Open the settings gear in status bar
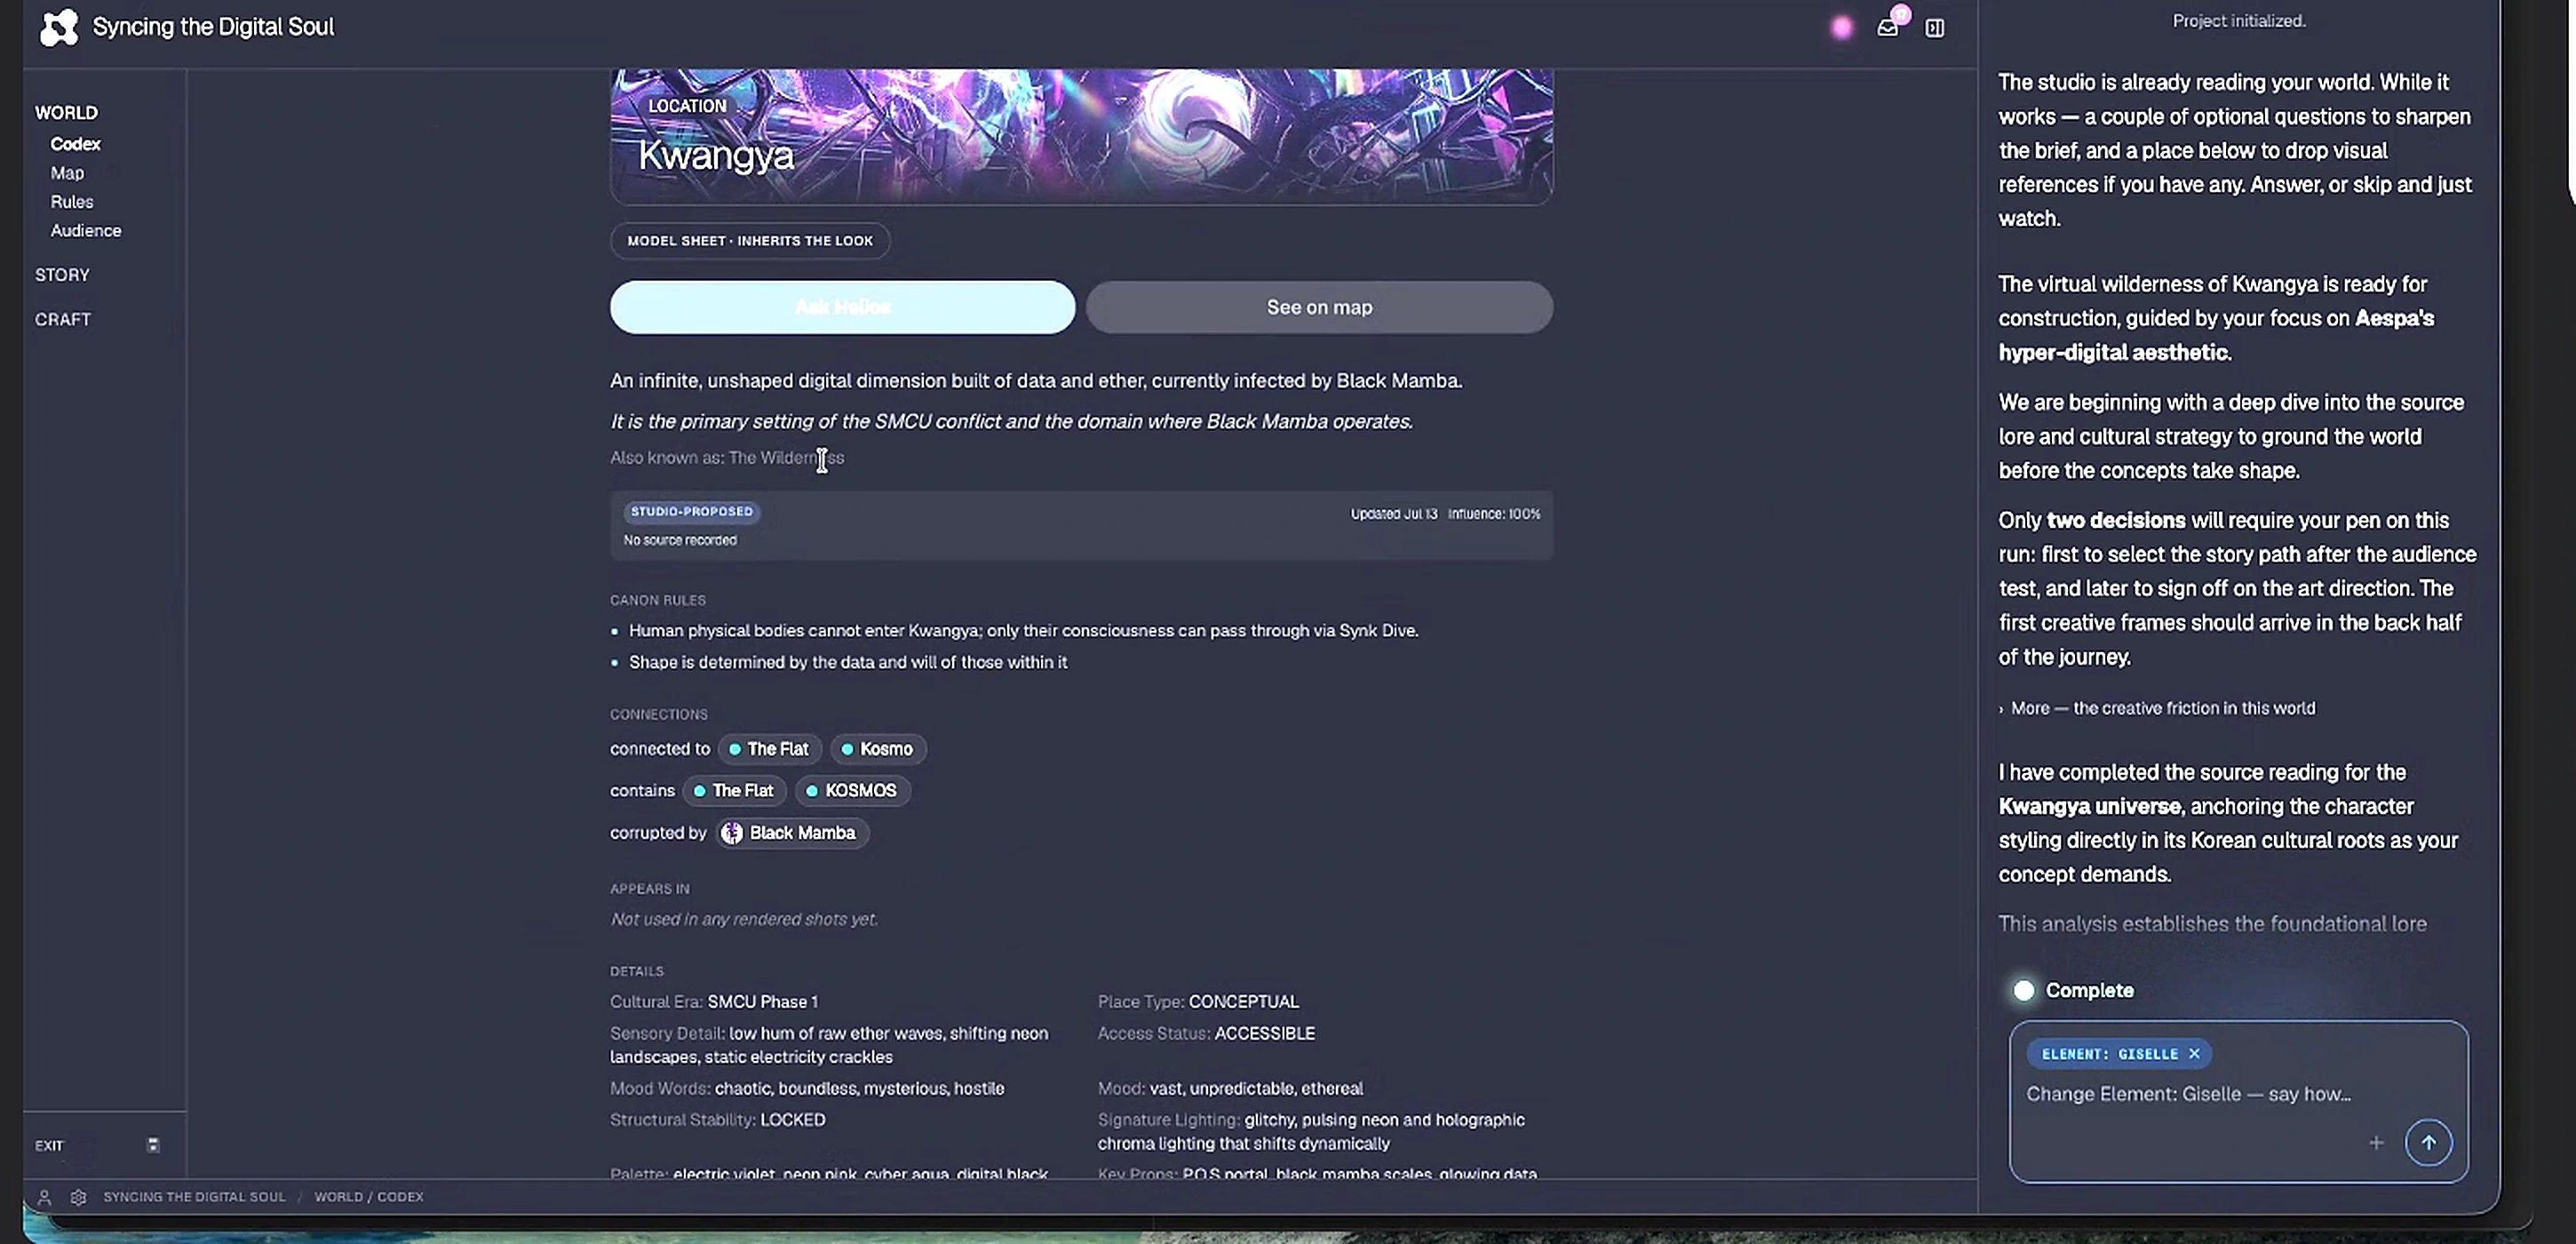Image resolution: width=2576 pixels, height=1244 pixels. point(78,1196)
